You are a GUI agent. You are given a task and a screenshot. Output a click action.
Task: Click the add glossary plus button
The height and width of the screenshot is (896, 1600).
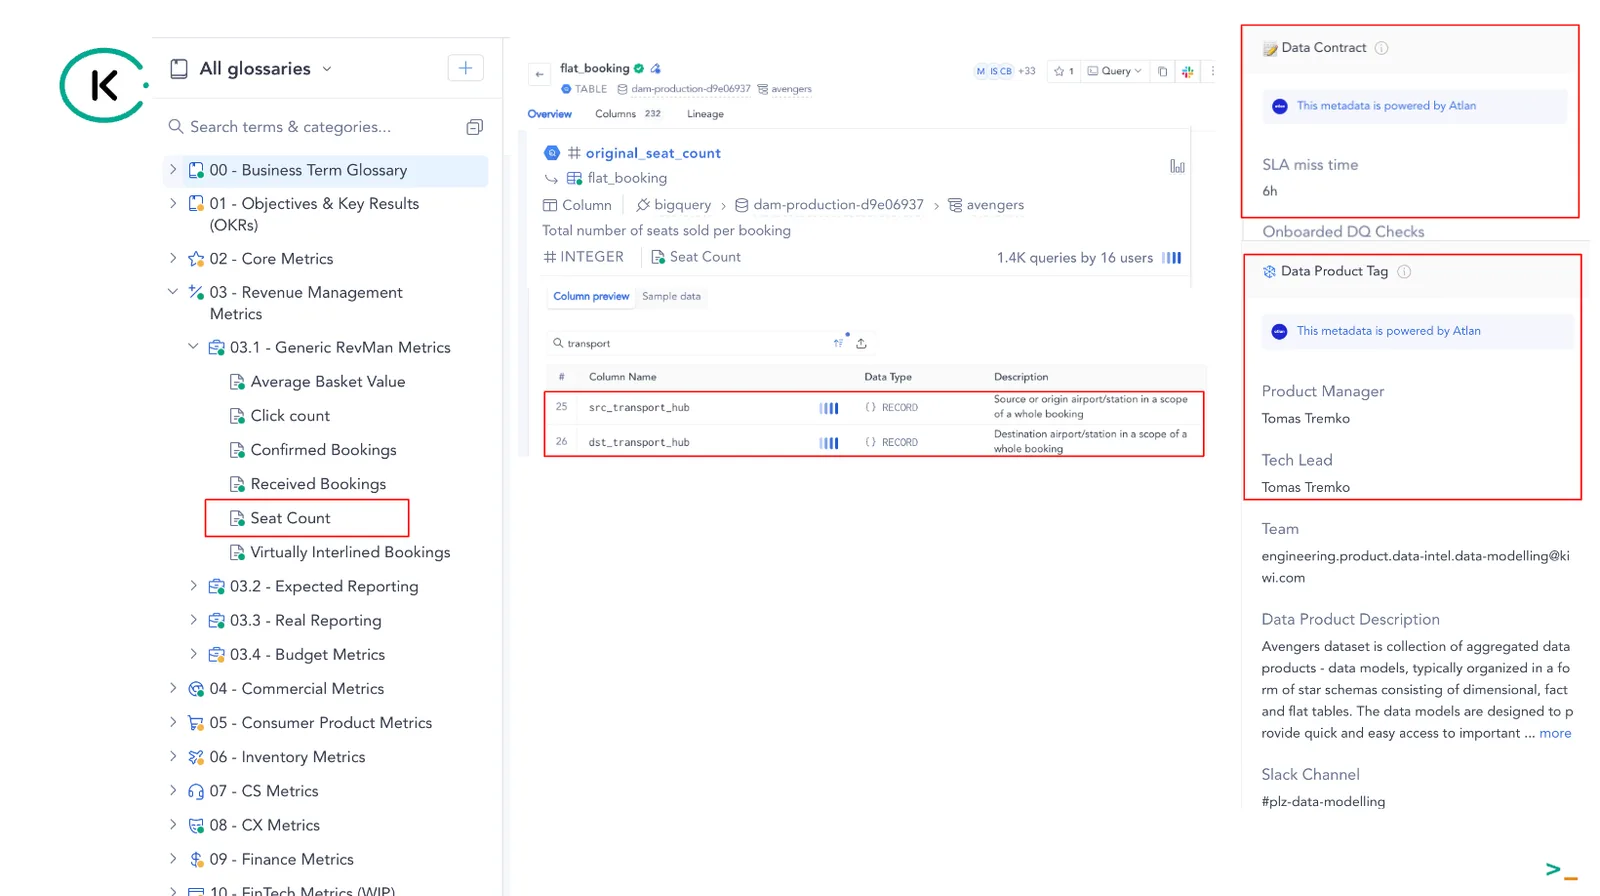click(465, 68)
